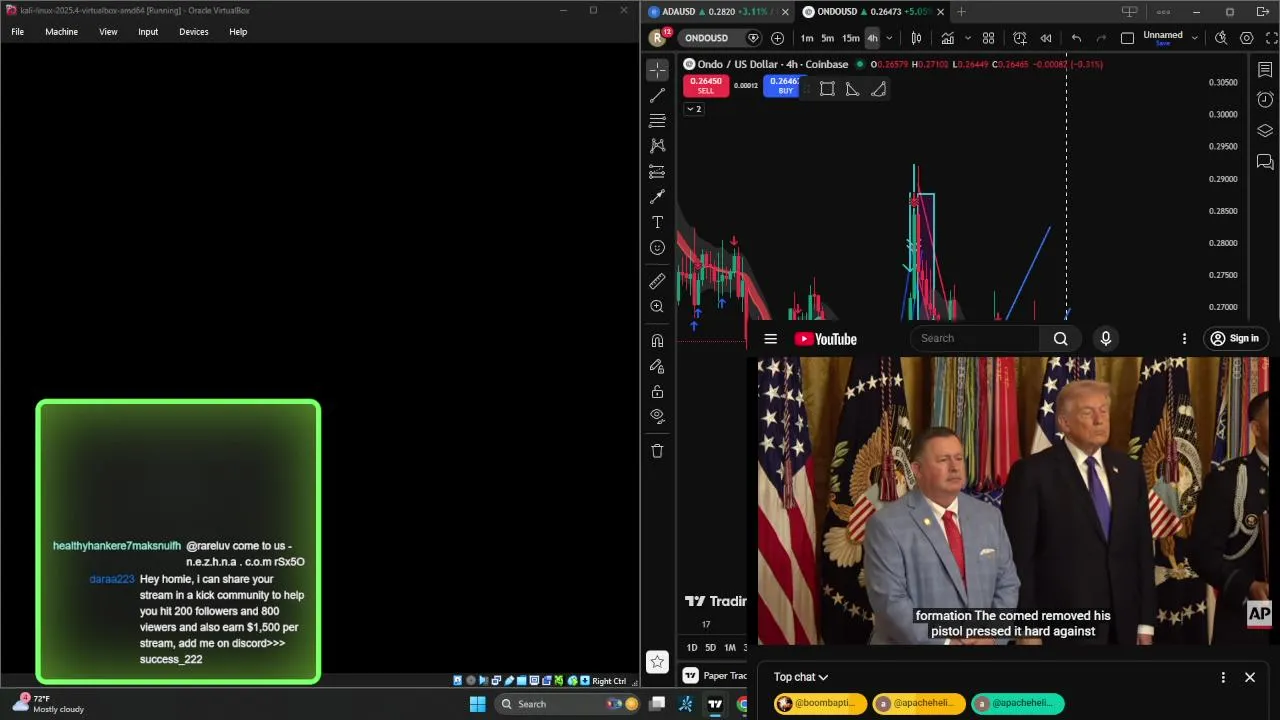Select the 5D date range

point(711,648)
